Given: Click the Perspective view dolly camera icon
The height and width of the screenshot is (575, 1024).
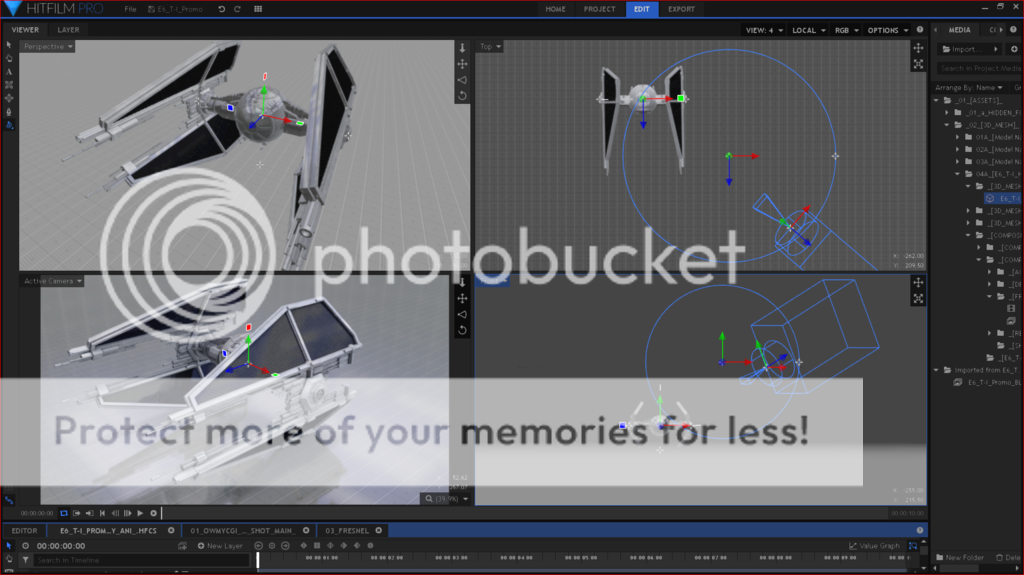Looking at the screenshot, I should (x=462, y=48).
